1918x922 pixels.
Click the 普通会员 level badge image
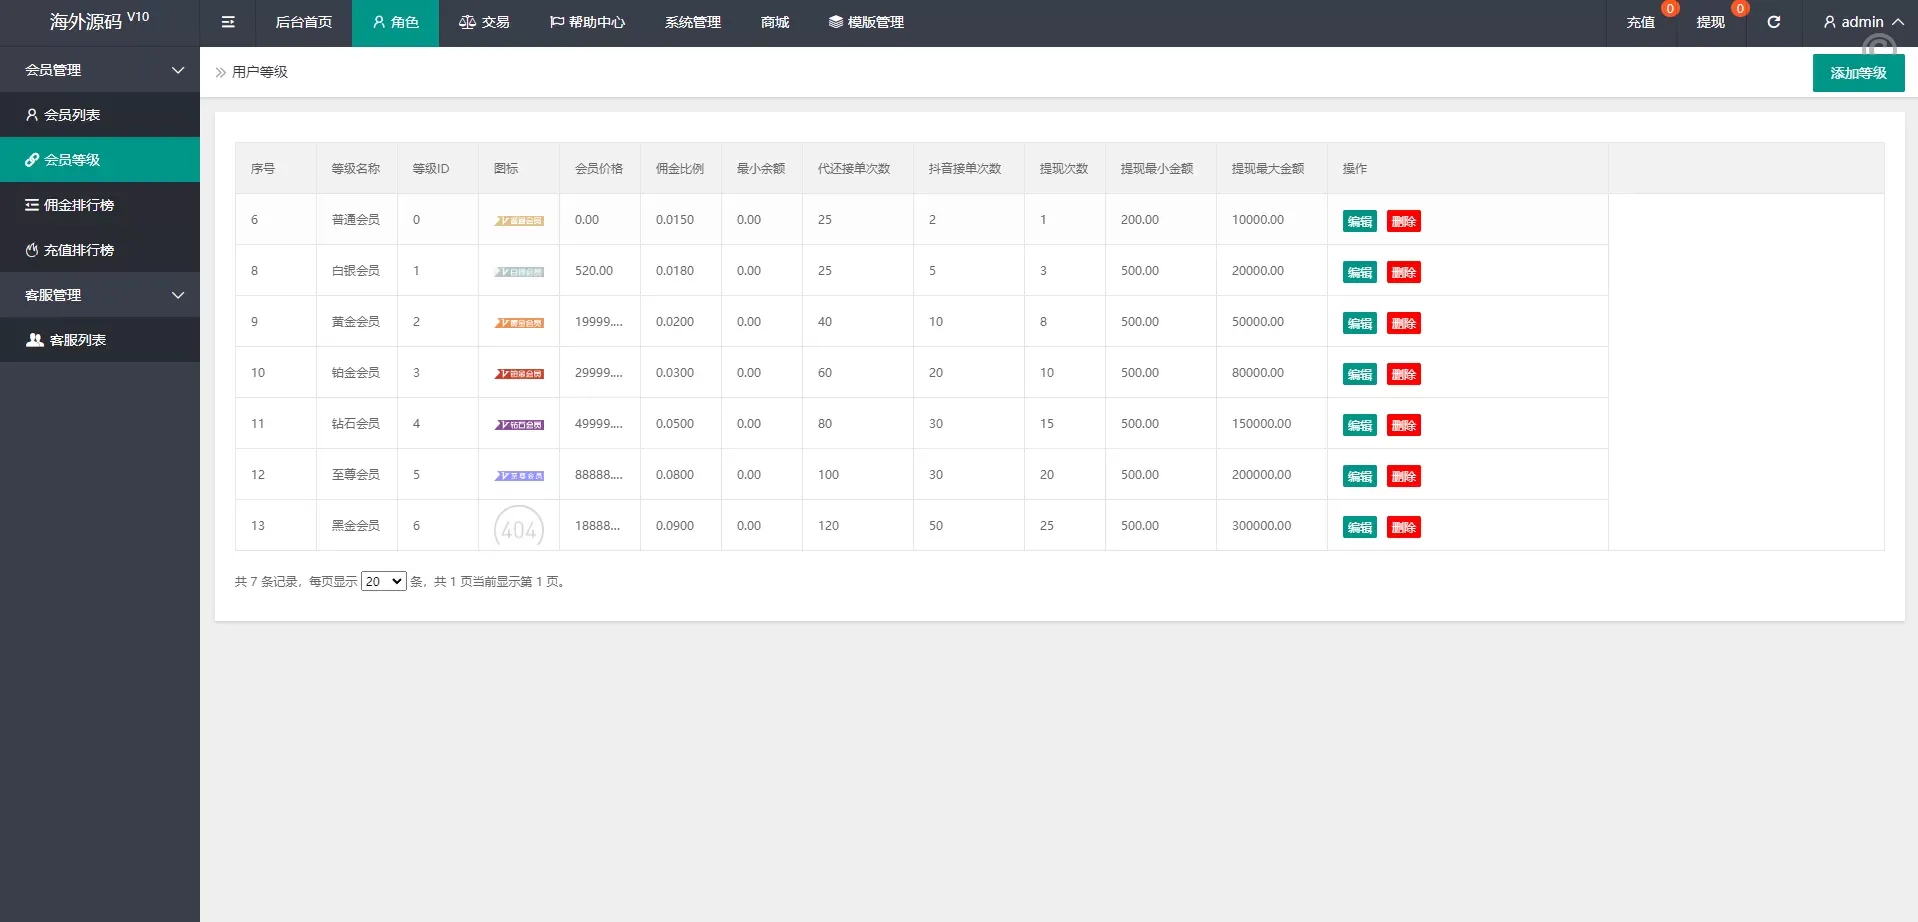(x=519, y=221)
